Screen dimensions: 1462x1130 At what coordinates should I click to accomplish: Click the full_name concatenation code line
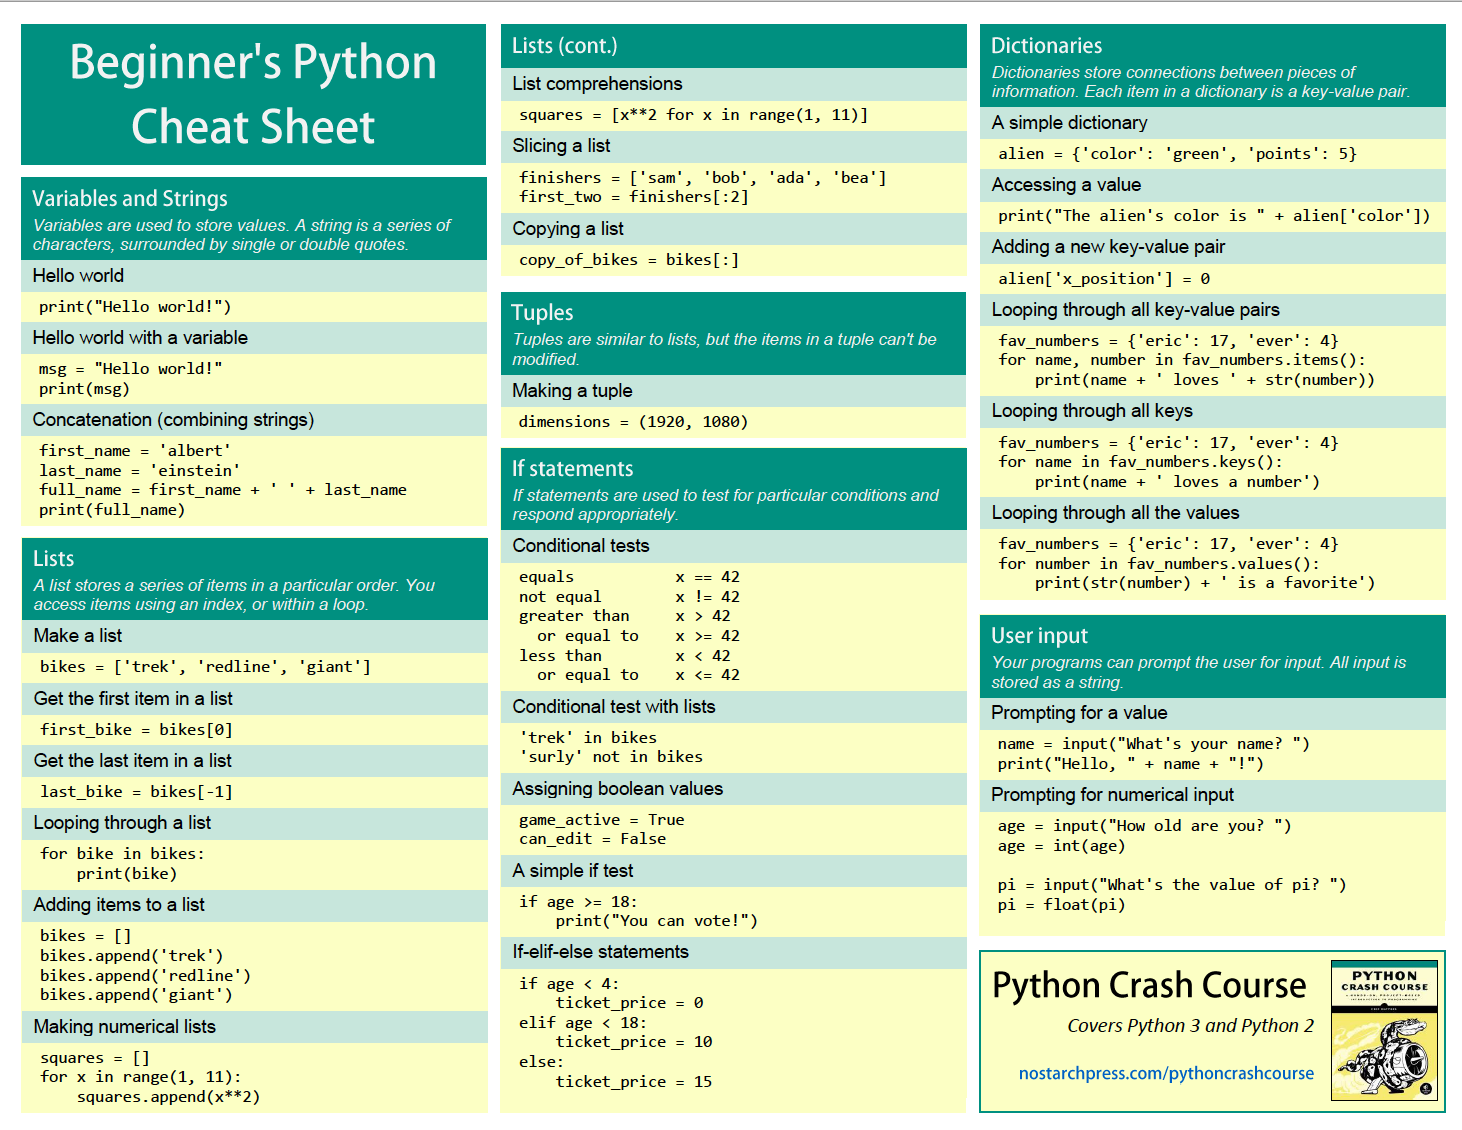[x=222, y=490]
